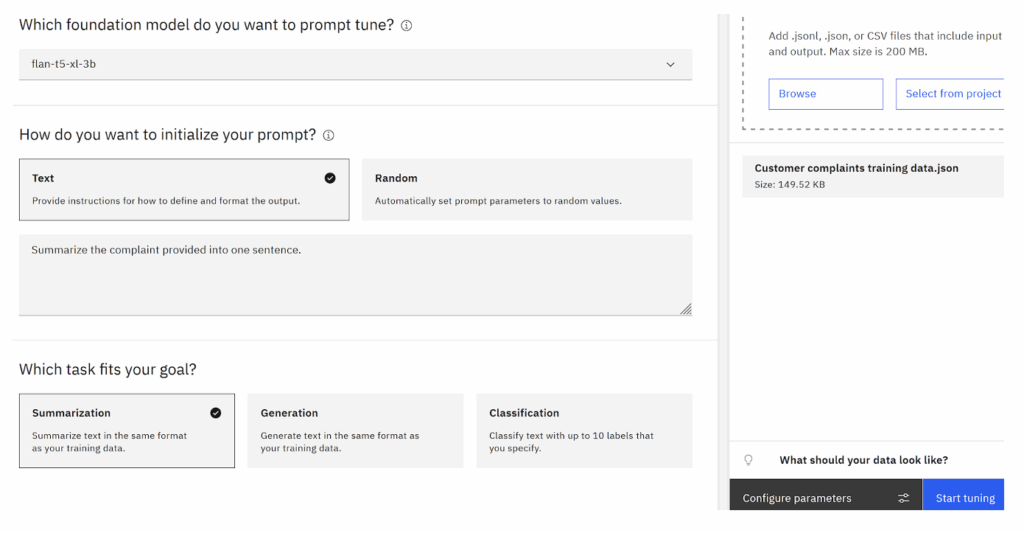The image size is (1024, 533).
Task: Choose the Summarization task card
Action: 127,430
